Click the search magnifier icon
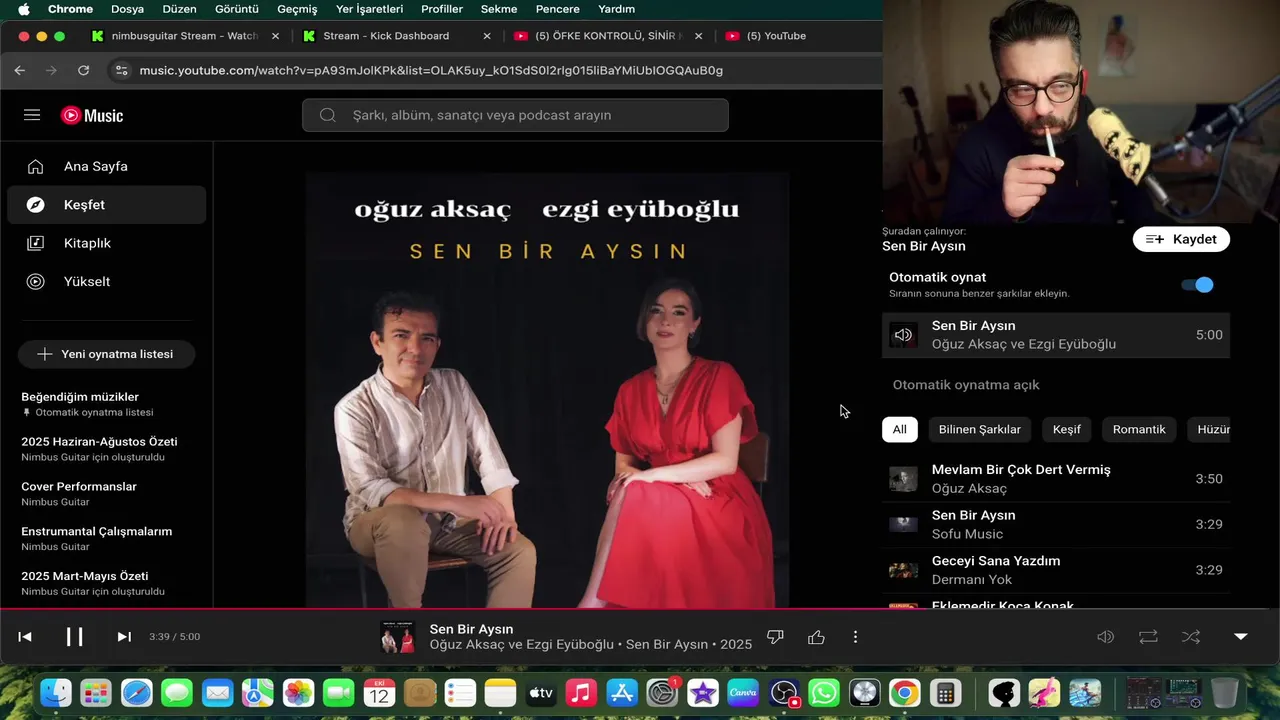Image resolution: width=1280 pixels, height=720 pixels. [327, 115]
